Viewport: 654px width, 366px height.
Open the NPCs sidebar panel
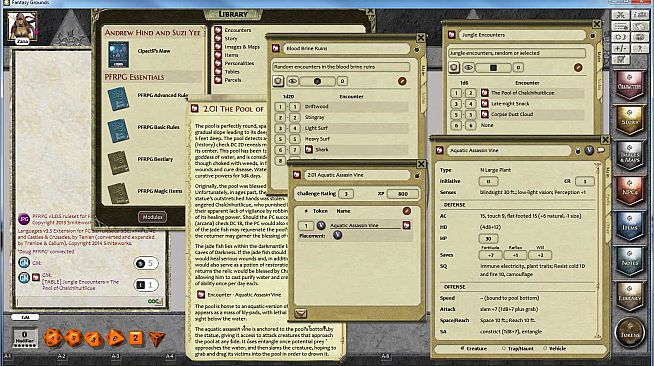click(x=630, y=191)
